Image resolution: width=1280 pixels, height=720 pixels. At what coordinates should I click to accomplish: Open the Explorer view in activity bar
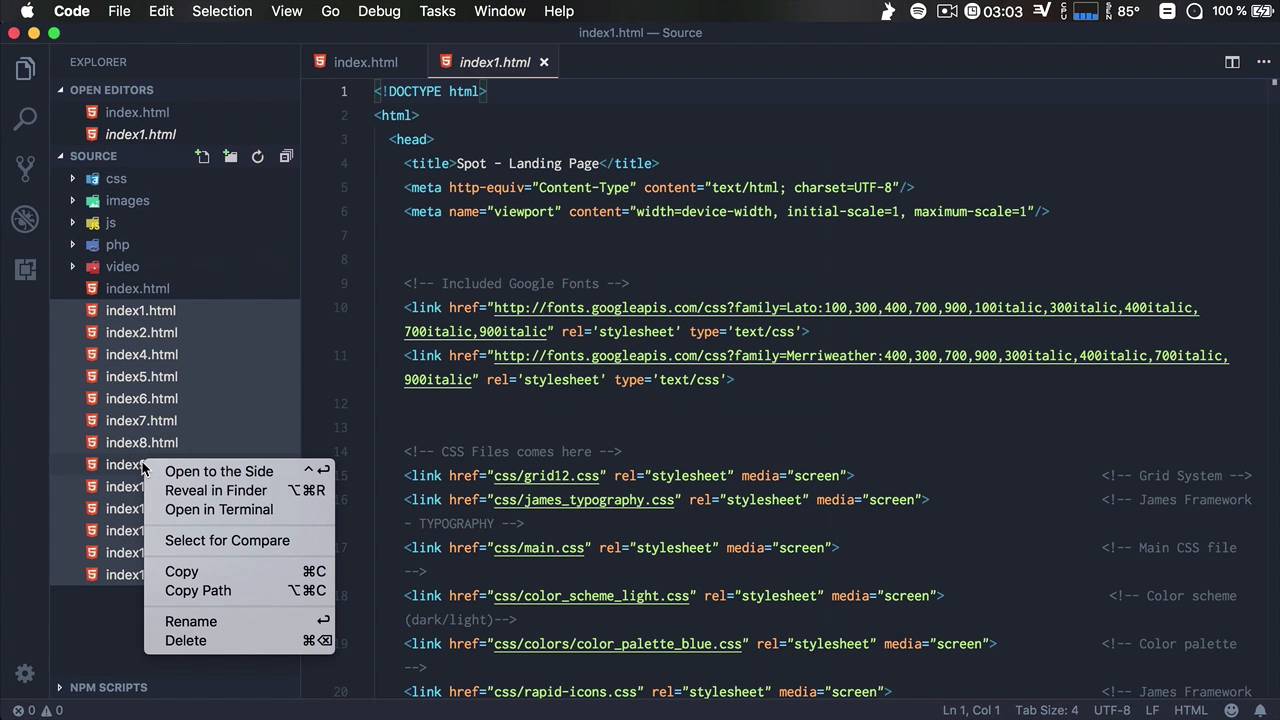[x=25, y=69]
